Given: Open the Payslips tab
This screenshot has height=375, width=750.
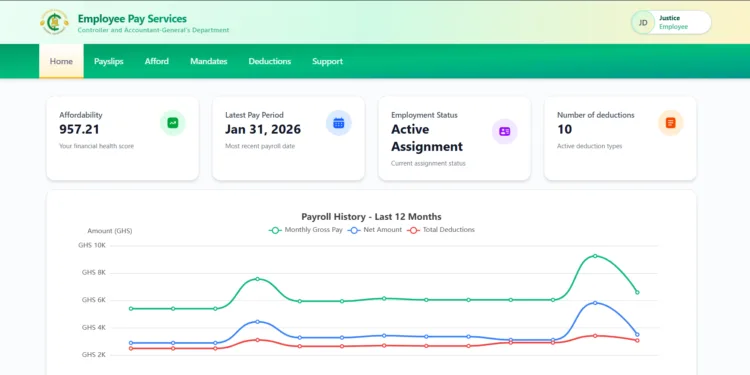Looking at the screenshot, I should pos(109,61).
